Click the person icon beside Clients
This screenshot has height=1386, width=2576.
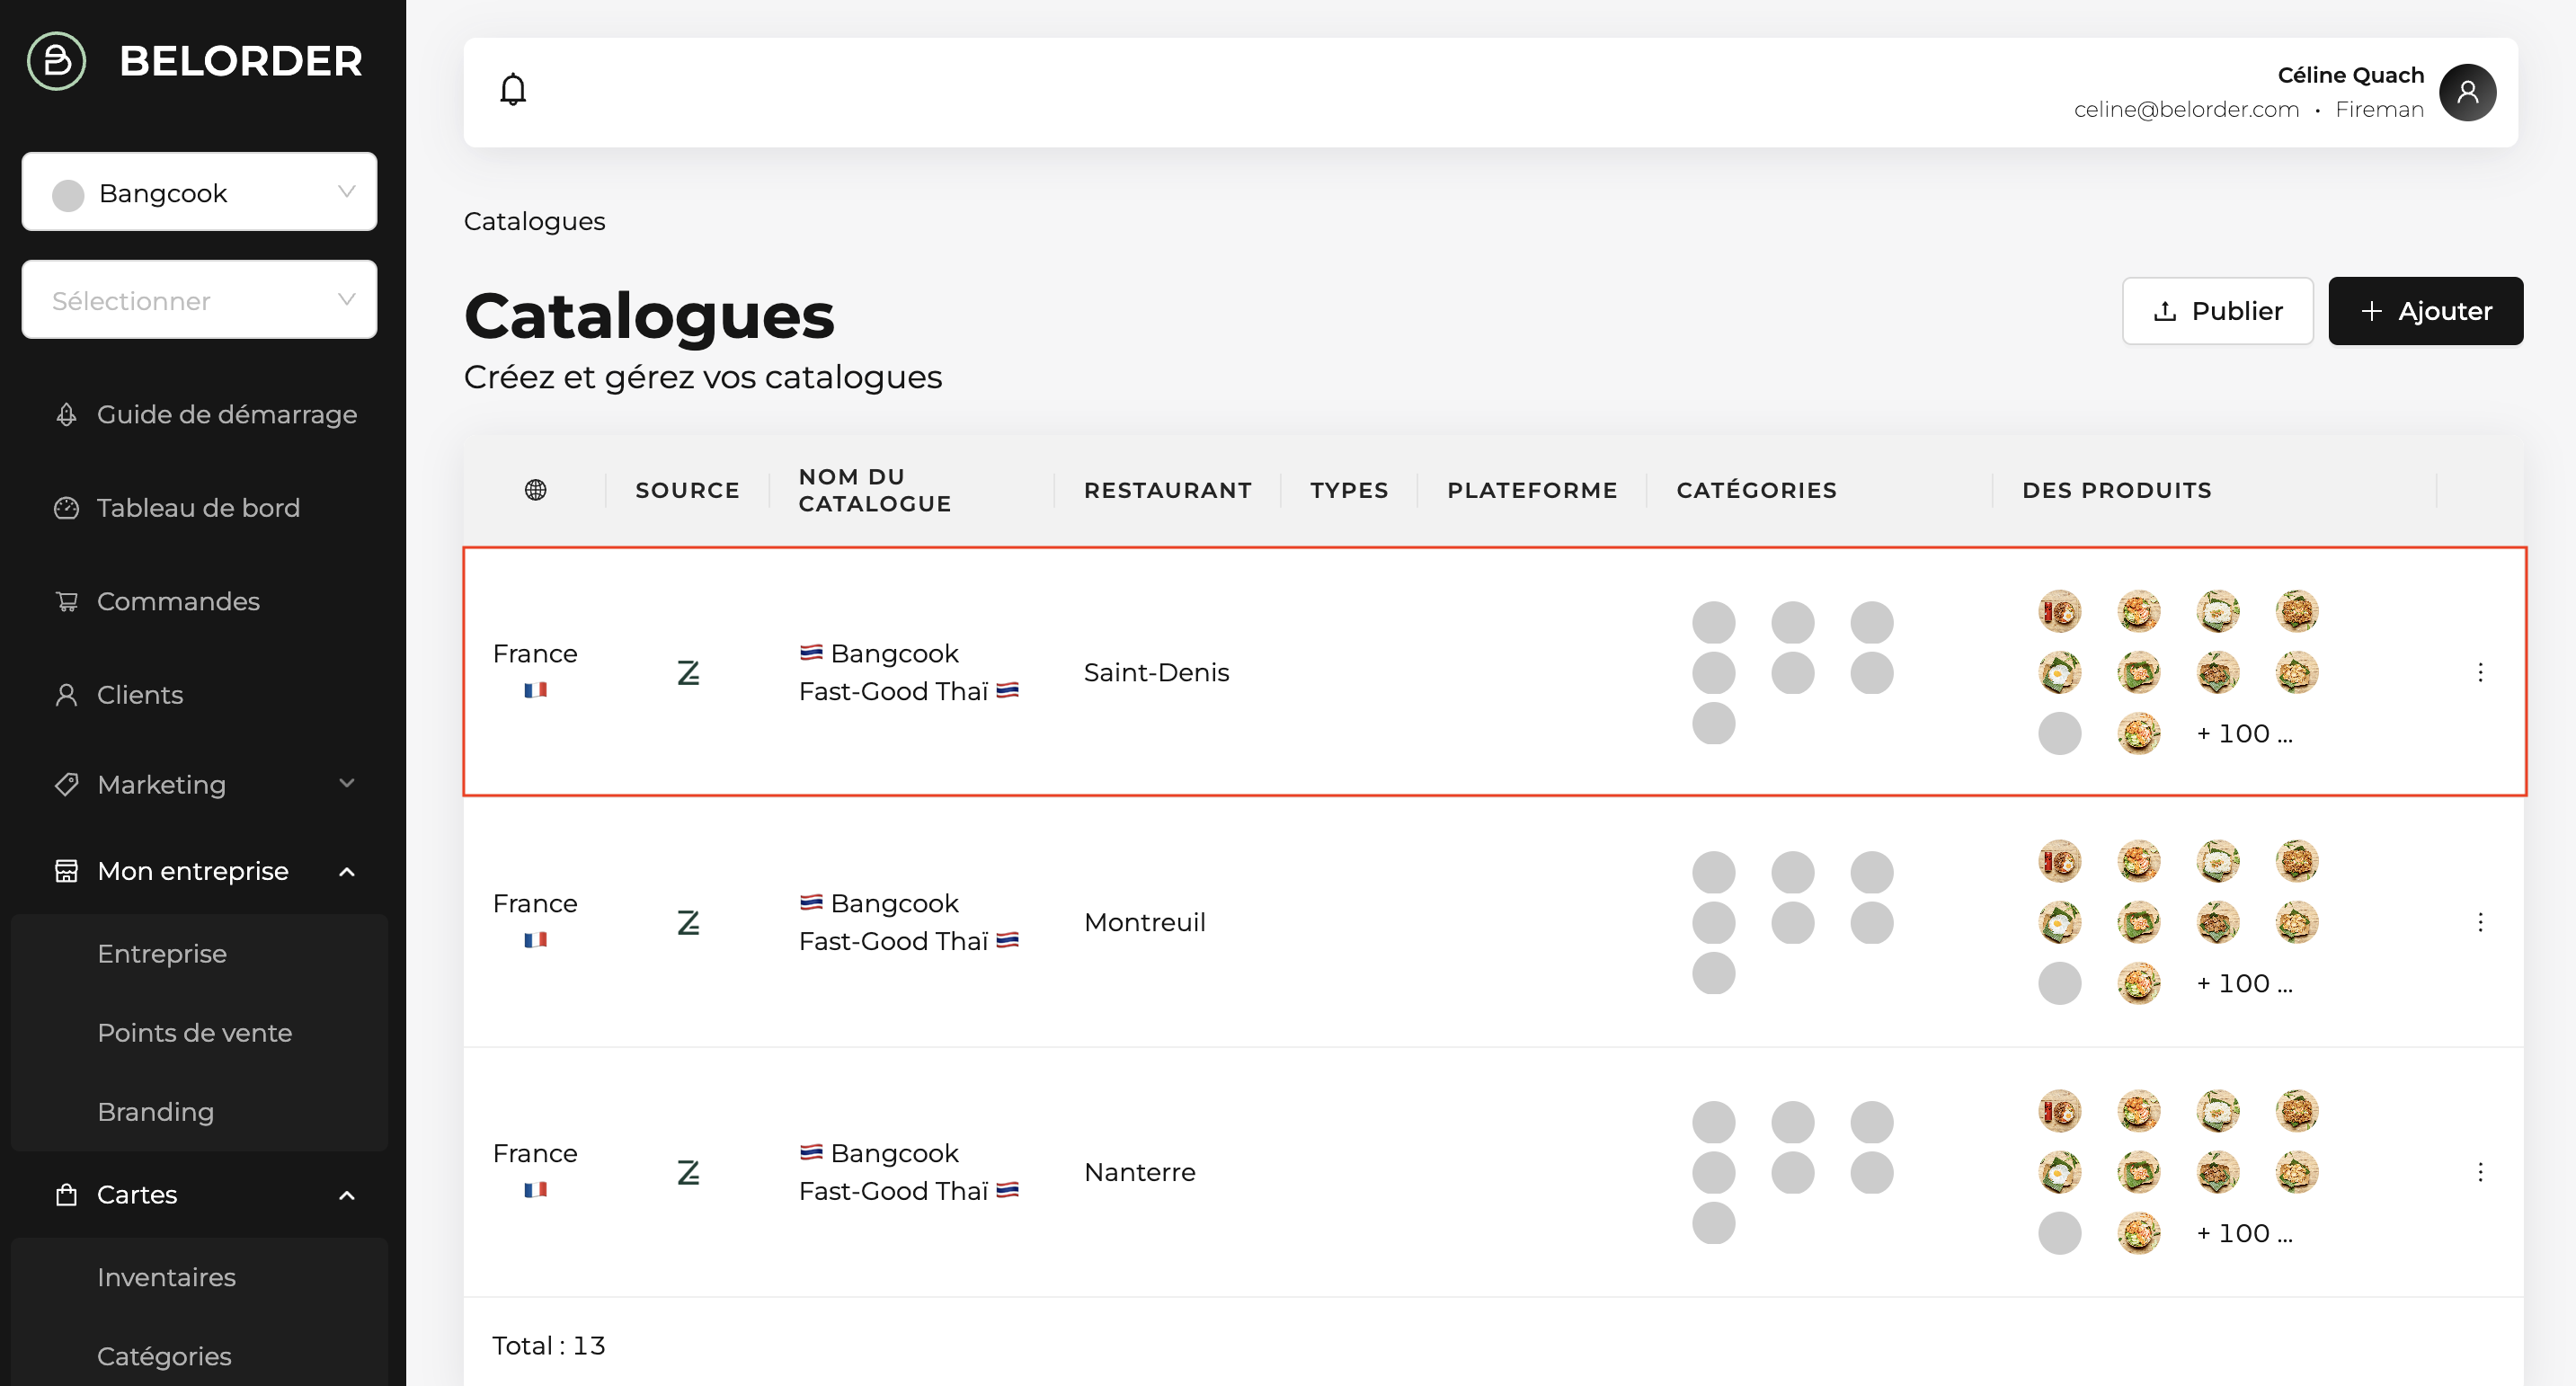click(x=66, y=695)
